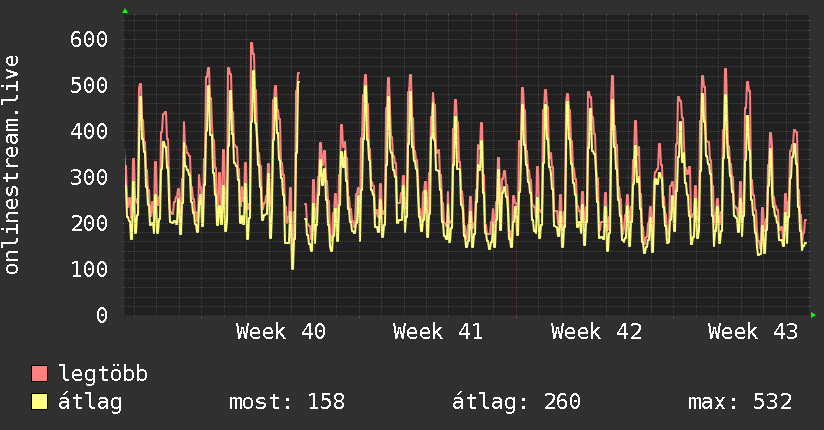Viewport: 824px width, 430px height.
Task: Click the 500 y-axis label
Action: coord(89,85)
